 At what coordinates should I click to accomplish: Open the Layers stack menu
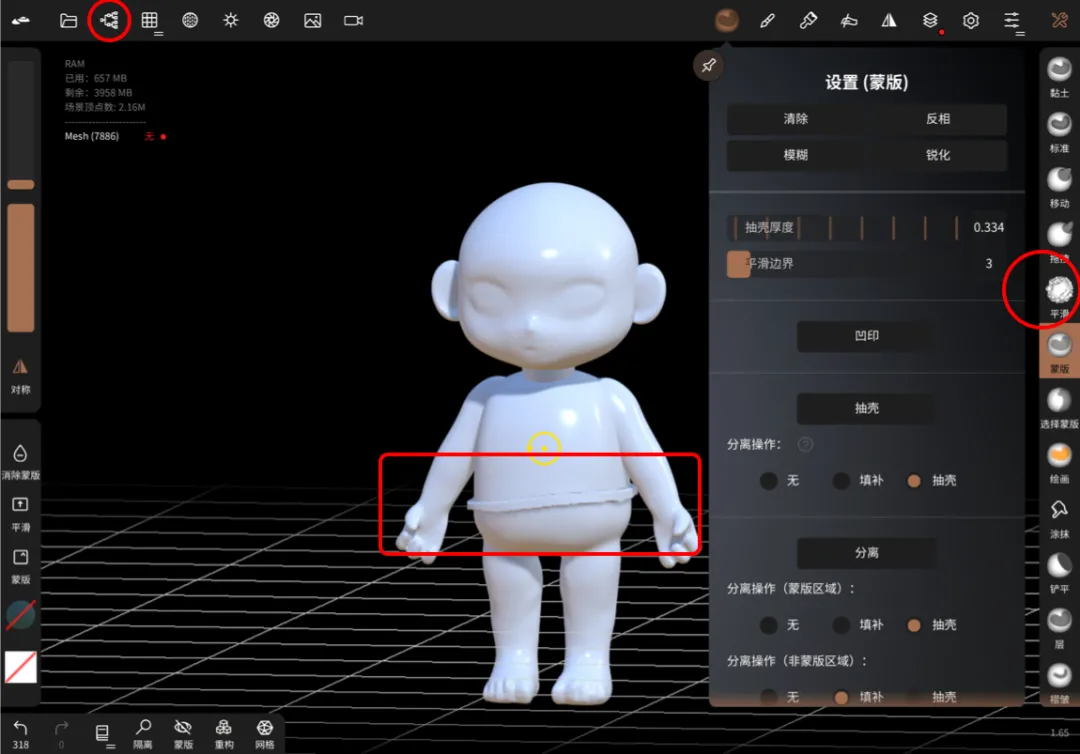pyautogui.click(x=930, y=21)
